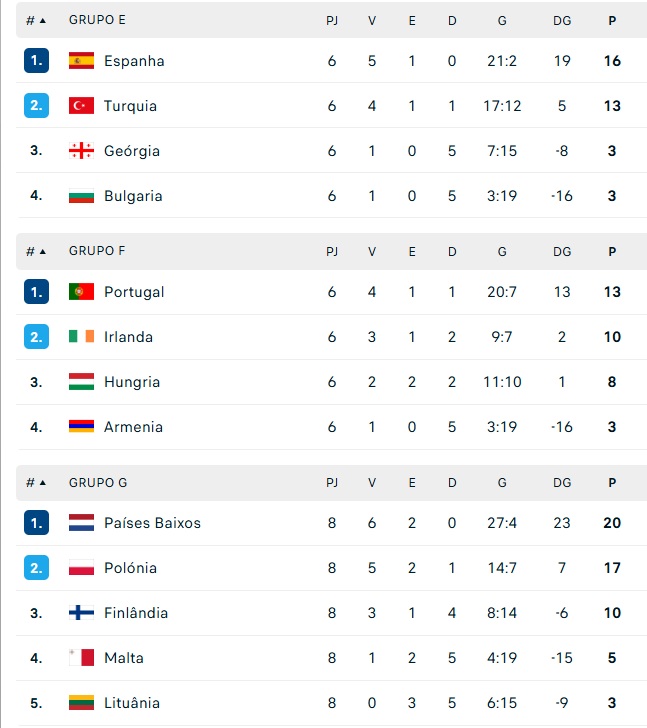The image size is (647, 728).
Task: Open the Espanha team link
Action: 134,61
